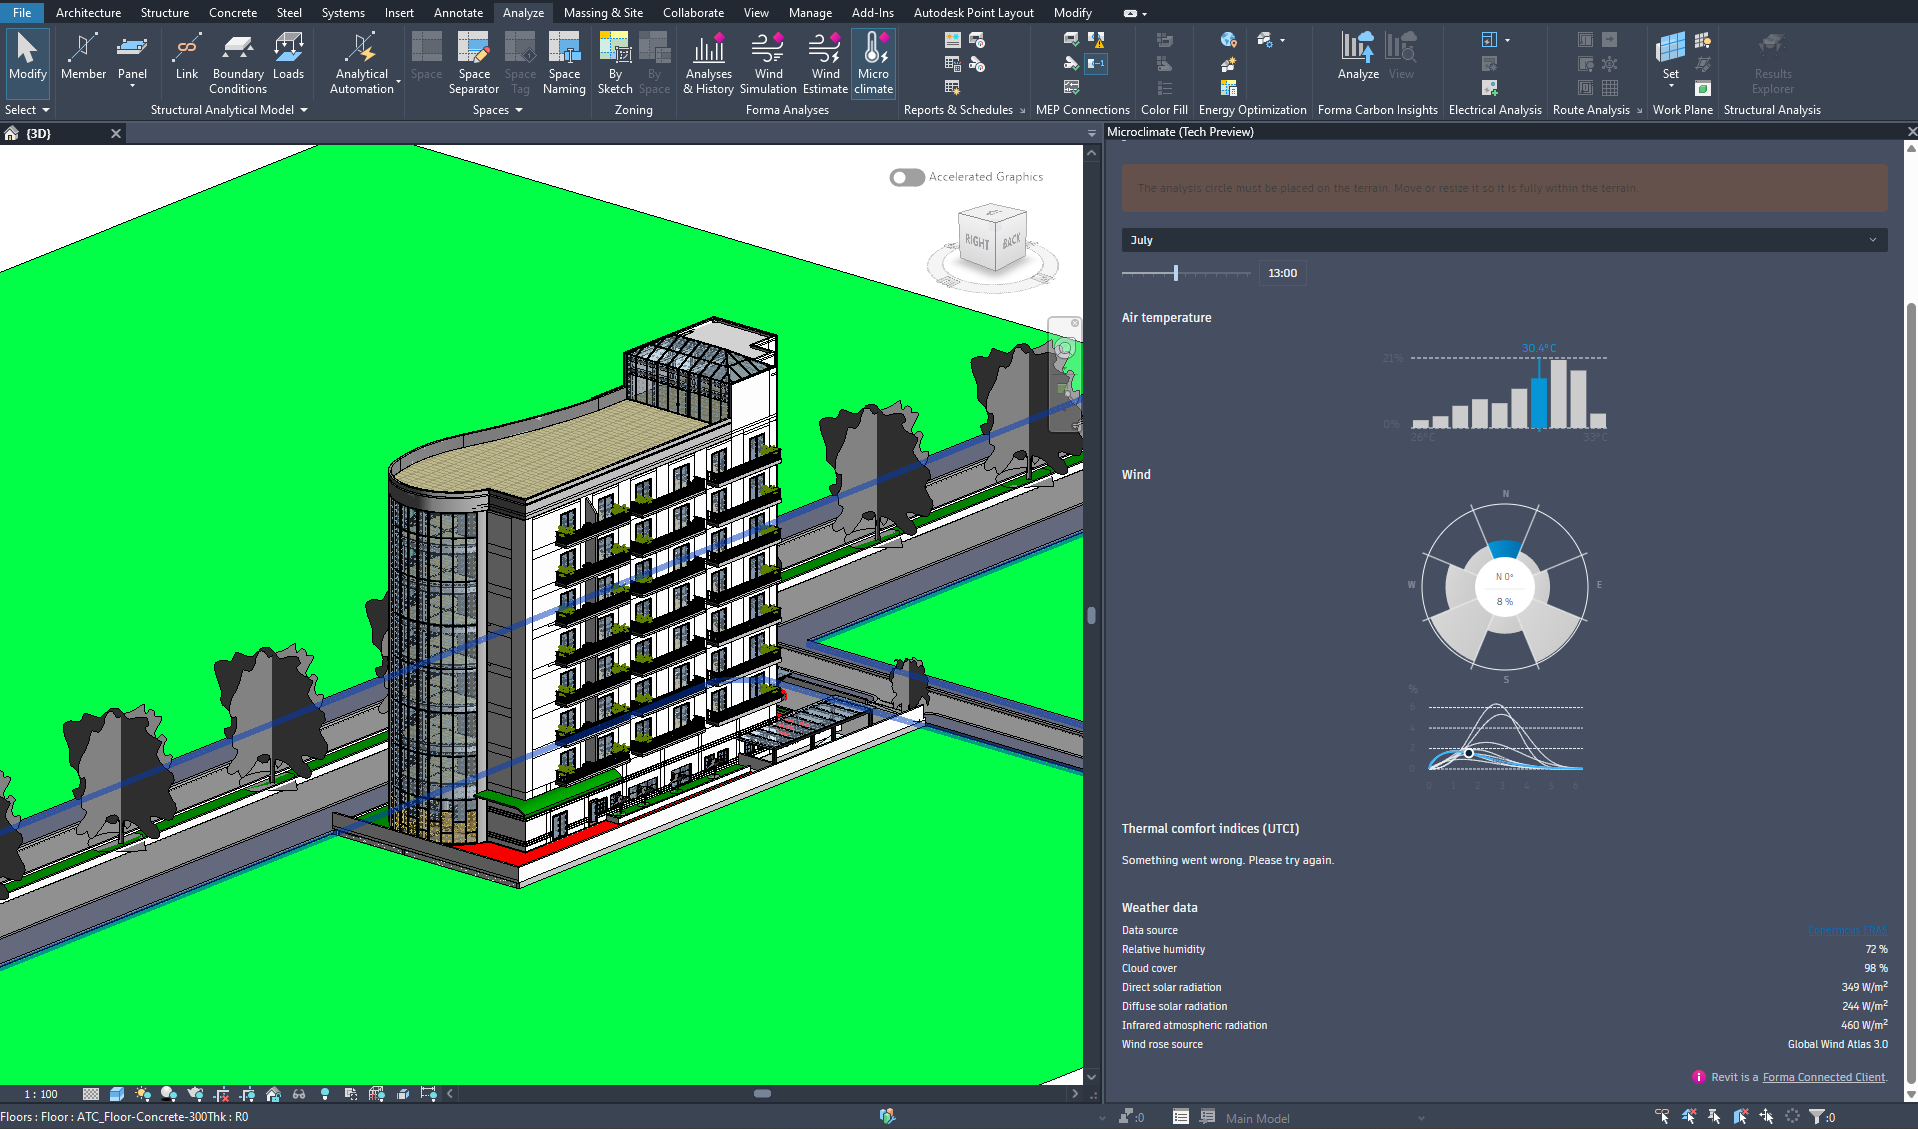Viewport: 1918px width, 1129px height.
Task: Open the File menu
Action: 22,12
